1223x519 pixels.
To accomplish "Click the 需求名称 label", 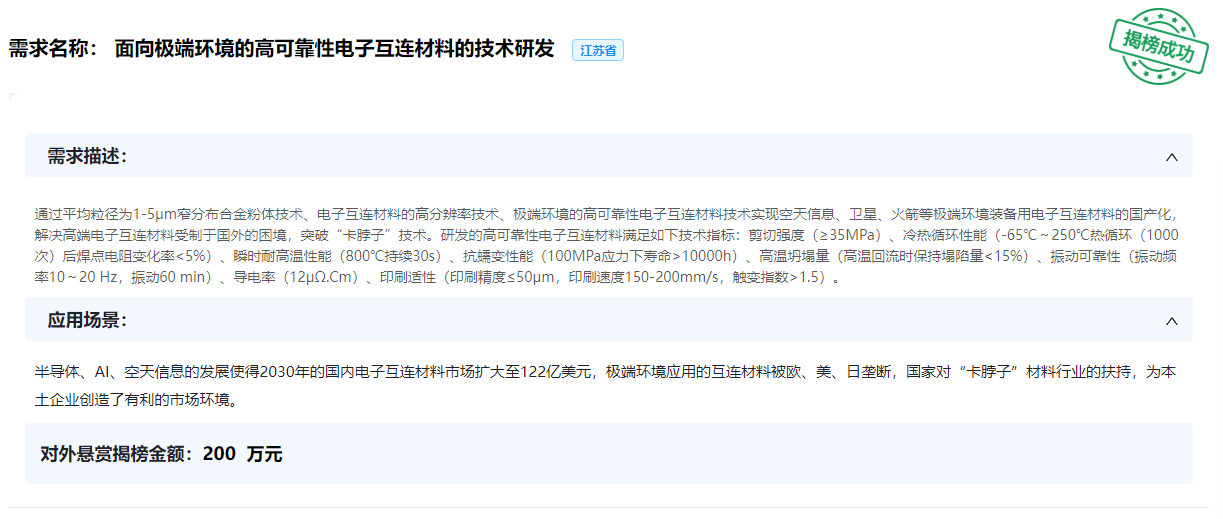I will [52, 49].
